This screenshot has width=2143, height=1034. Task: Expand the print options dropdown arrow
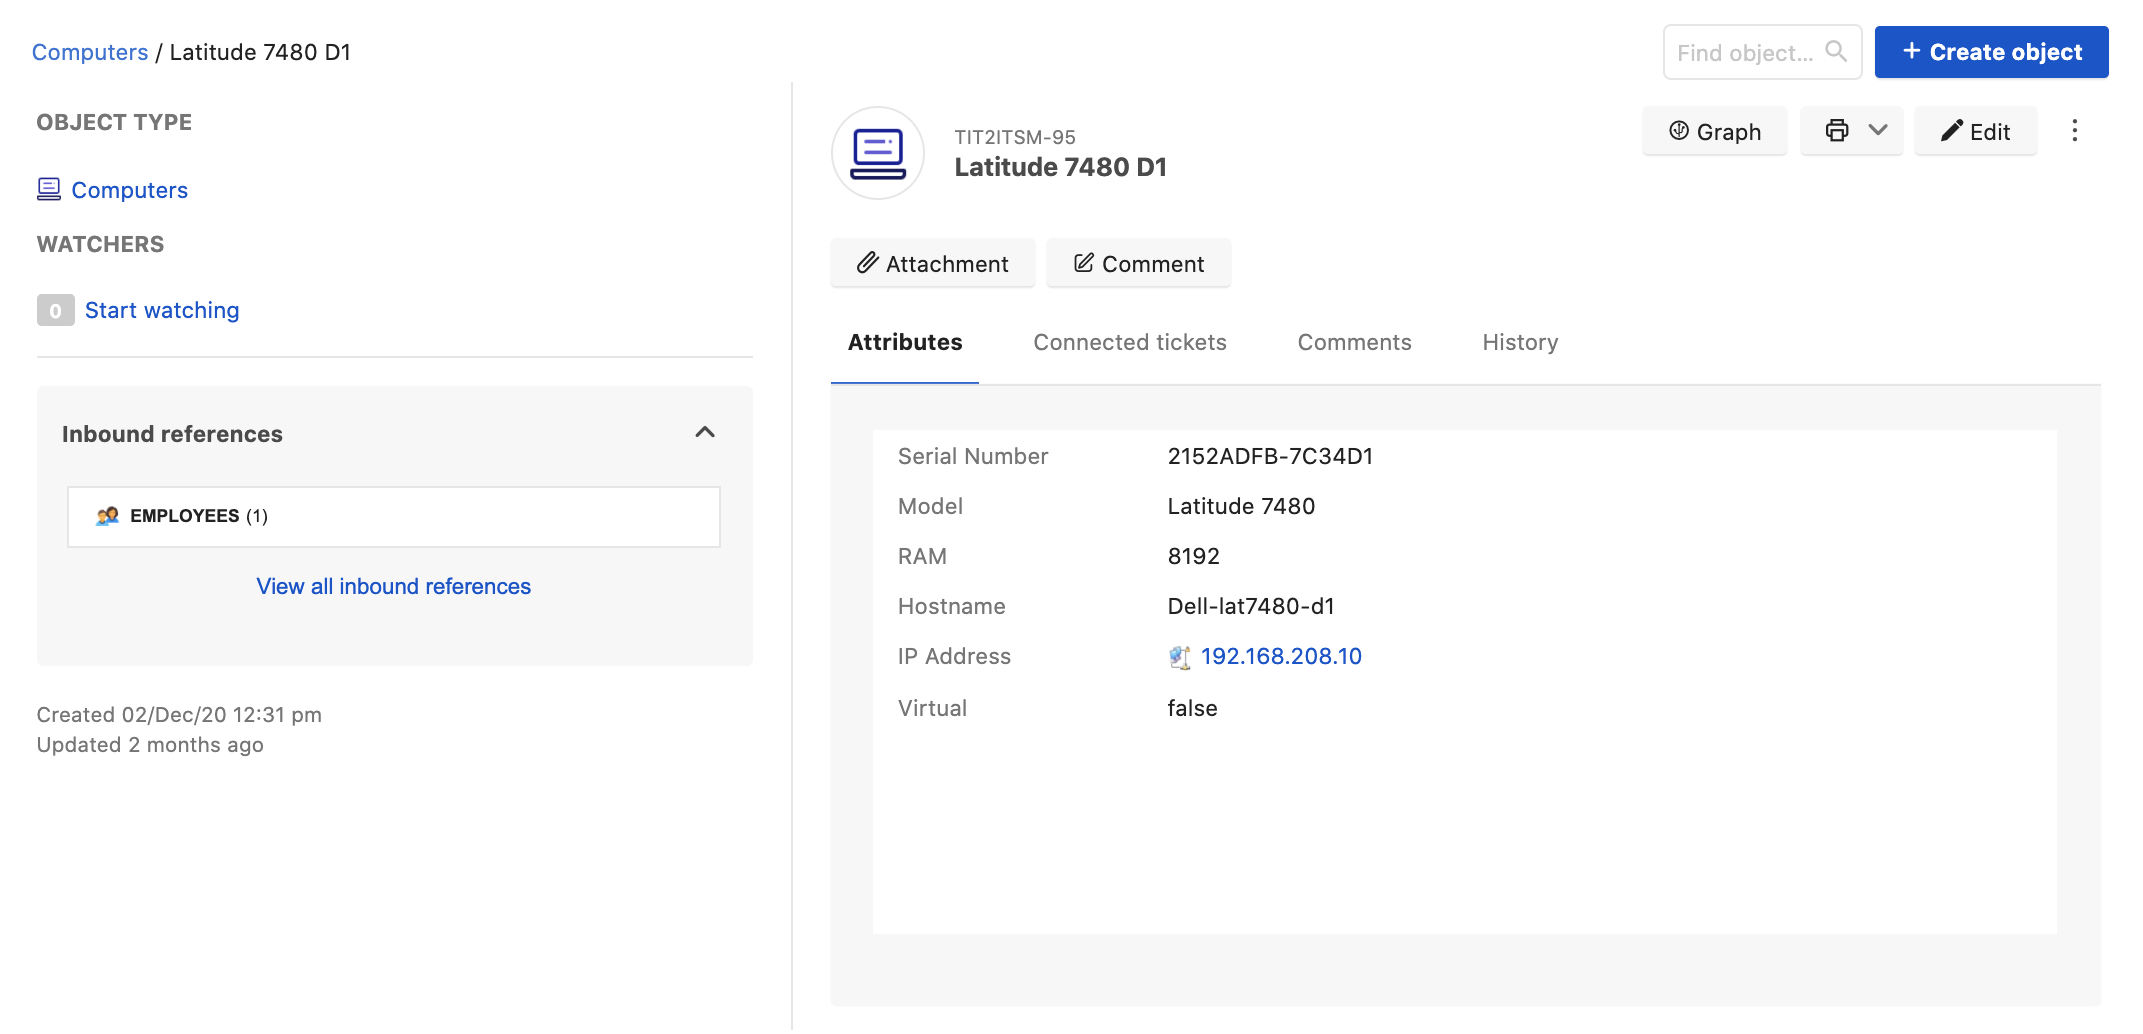(1878, 131)
